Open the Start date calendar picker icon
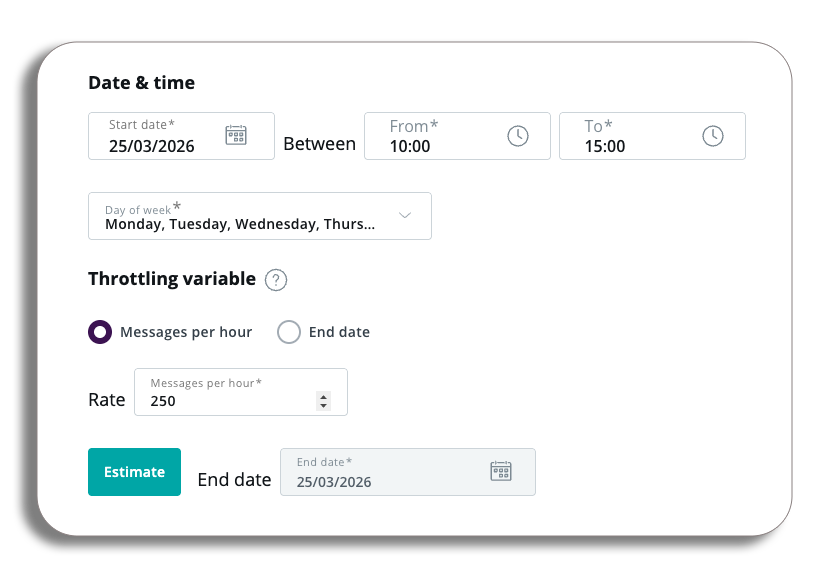Image resolution: width=832 pixels, height=575 pixels. [x=236, y=135]
